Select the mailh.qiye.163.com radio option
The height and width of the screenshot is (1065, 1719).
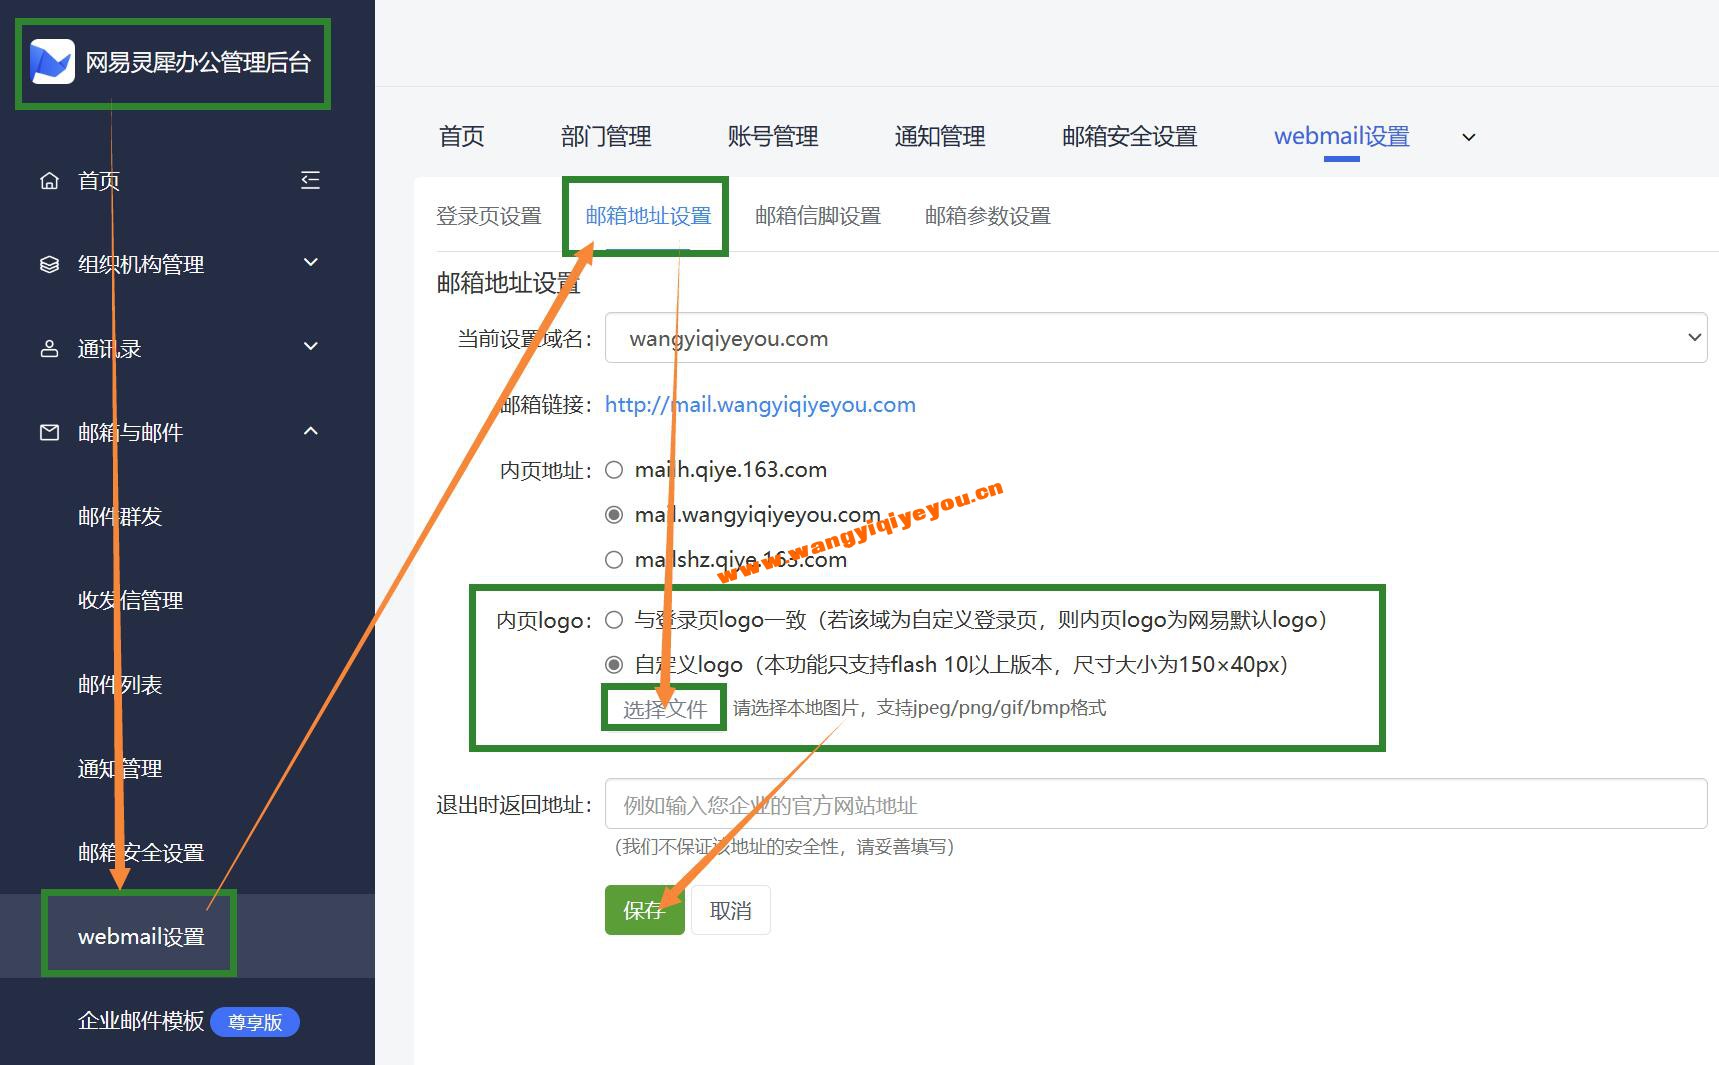tap(614, 470)
